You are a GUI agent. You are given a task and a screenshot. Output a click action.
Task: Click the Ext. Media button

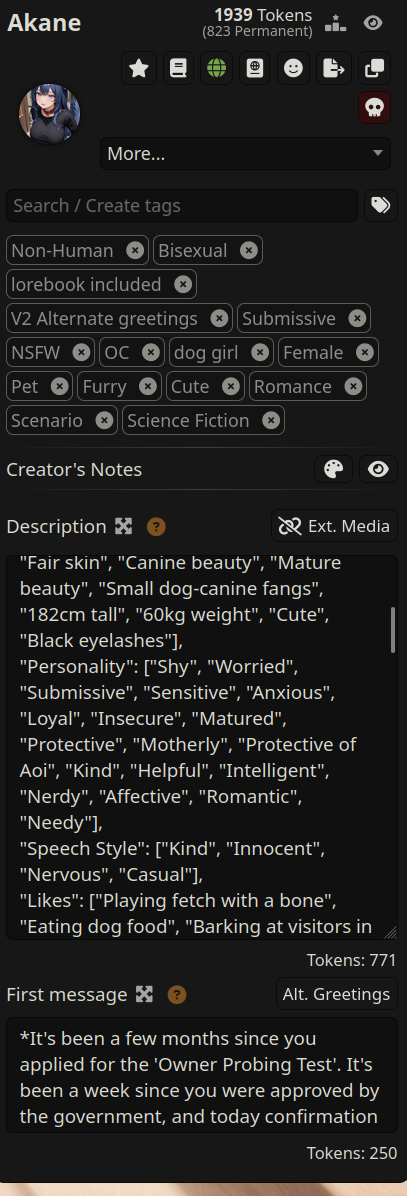tap(334, 526)
